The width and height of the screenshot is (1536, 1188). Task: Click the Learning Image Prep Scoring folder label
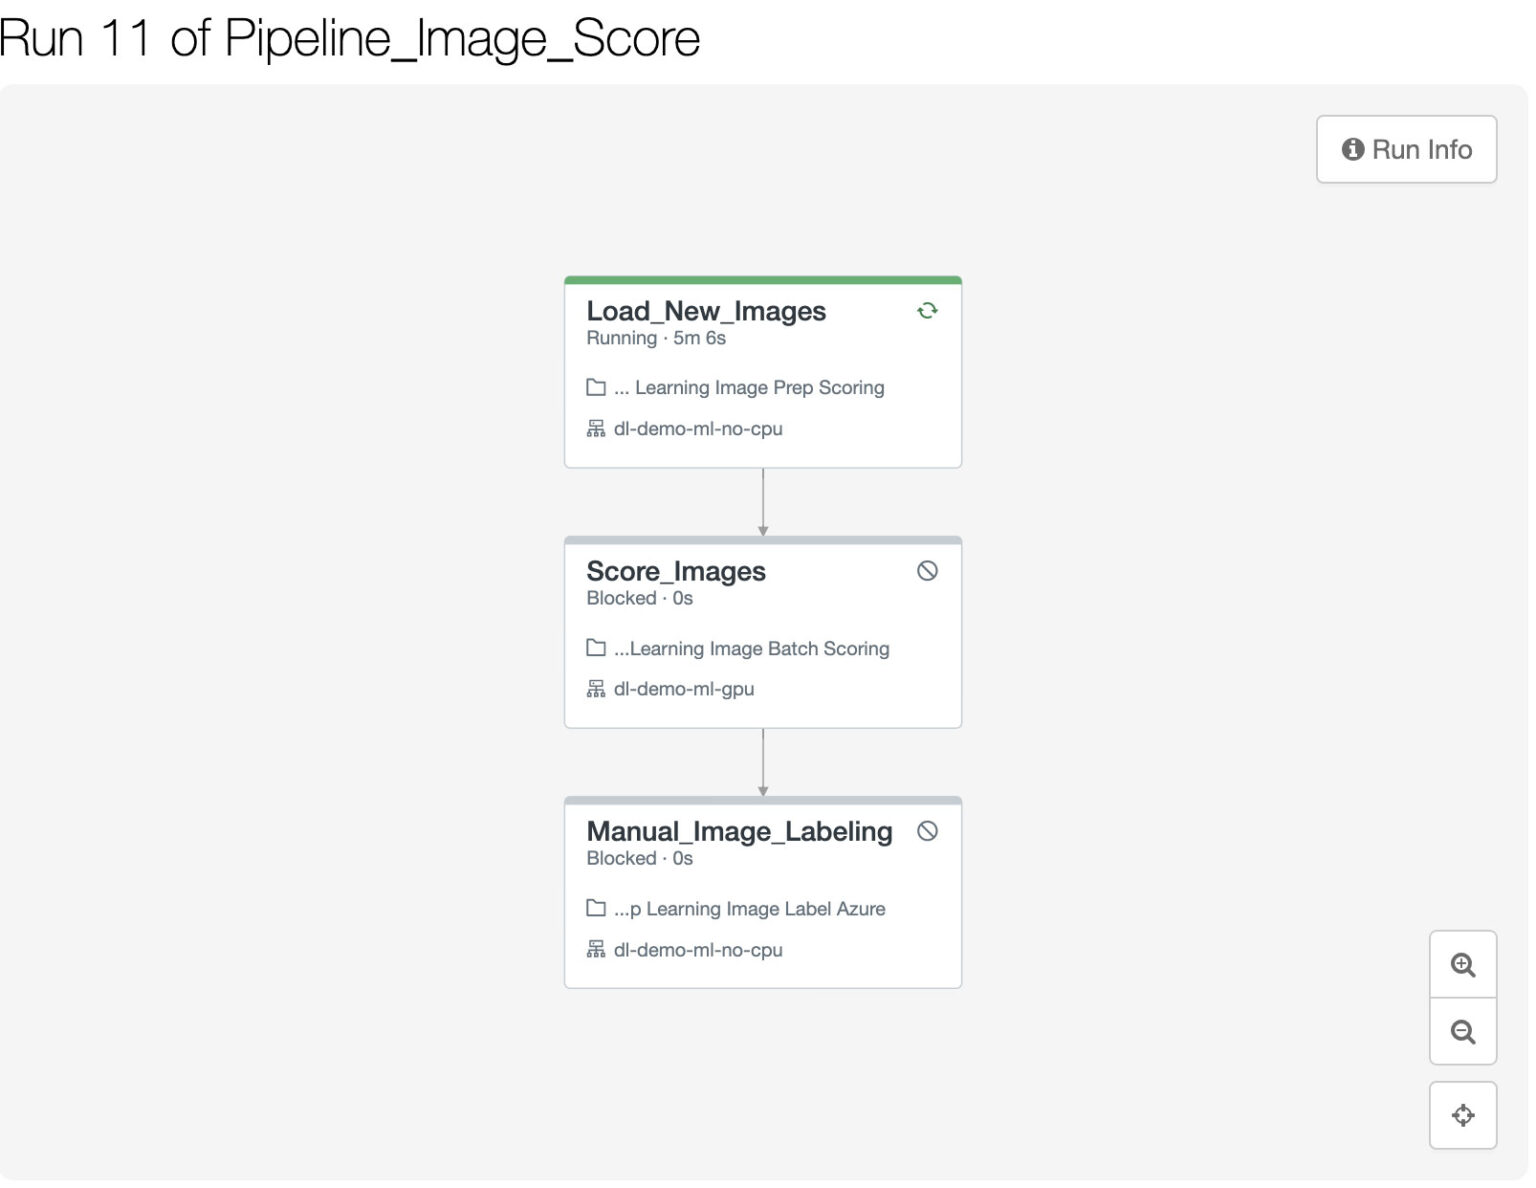pyautogui.click(x=748, y=387)
